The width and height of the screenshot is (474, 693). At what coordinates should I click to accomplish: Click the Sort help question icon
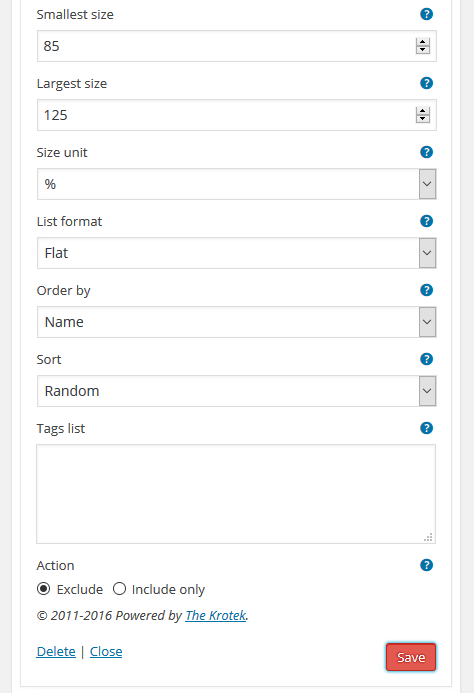click(426, 359)
